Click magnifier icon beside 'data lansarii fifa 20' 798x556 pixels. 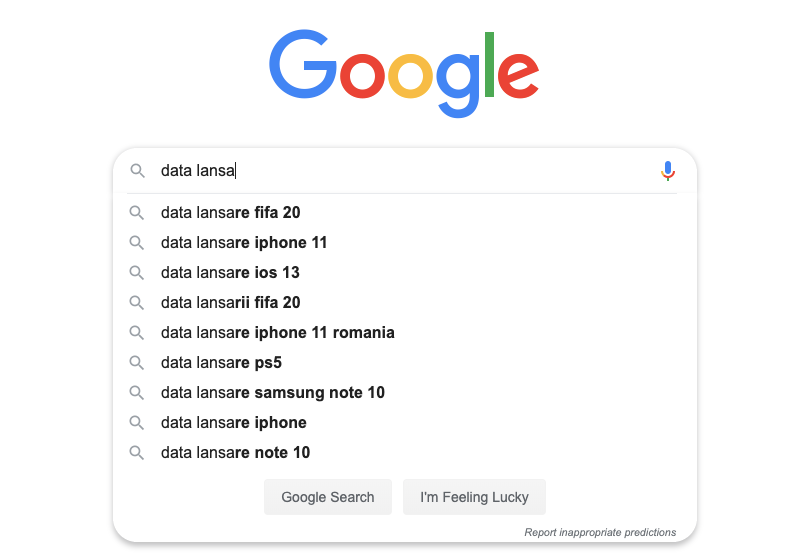pos(137,302)
